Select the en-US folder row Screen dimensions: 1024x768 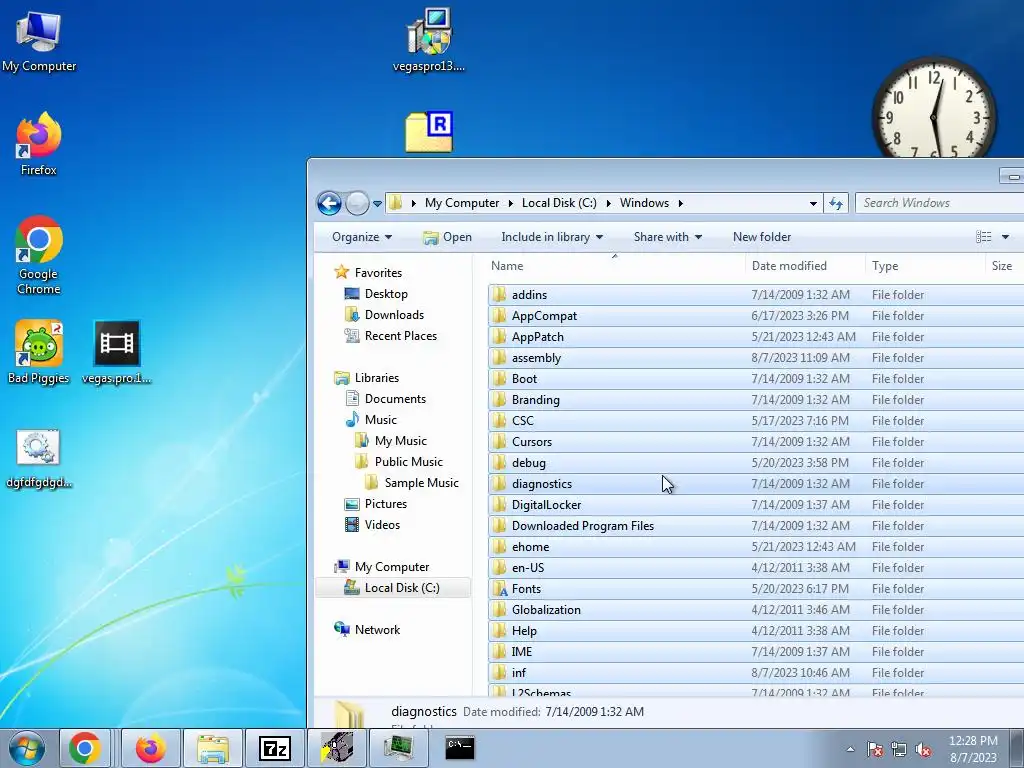coord(756,568)
